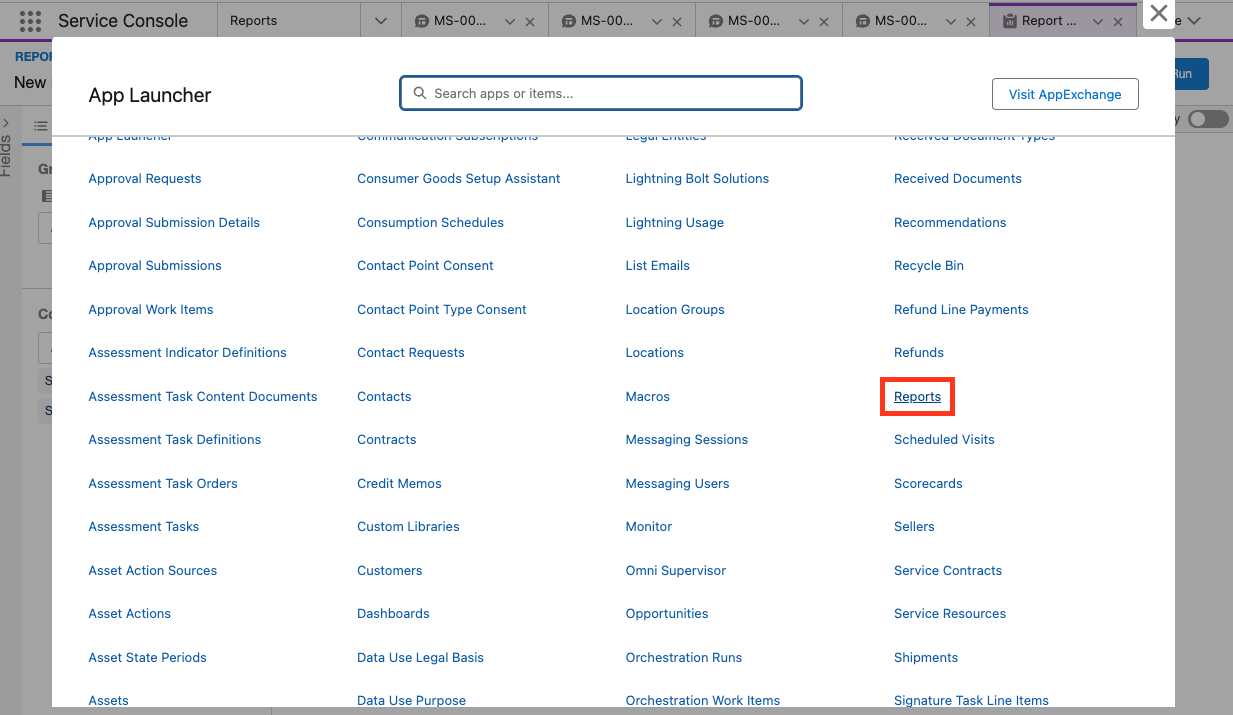The height and width of the screenshot is (715, 1233).
Task: Open Asset State Periods
Action: pyautogui.click(x=148, y=658)
